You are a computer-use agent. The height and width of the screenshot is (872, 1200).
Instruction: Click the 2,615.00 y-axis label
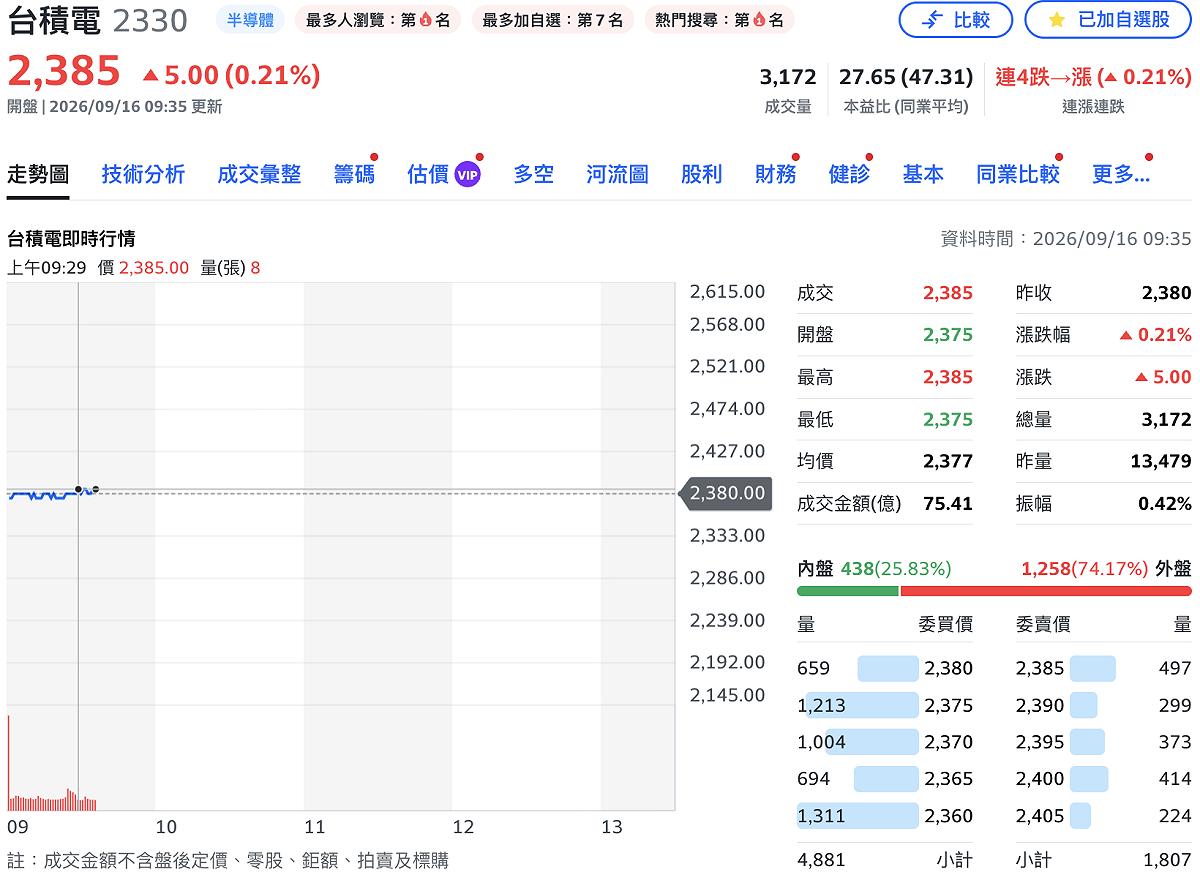click(x=727, y=292)
